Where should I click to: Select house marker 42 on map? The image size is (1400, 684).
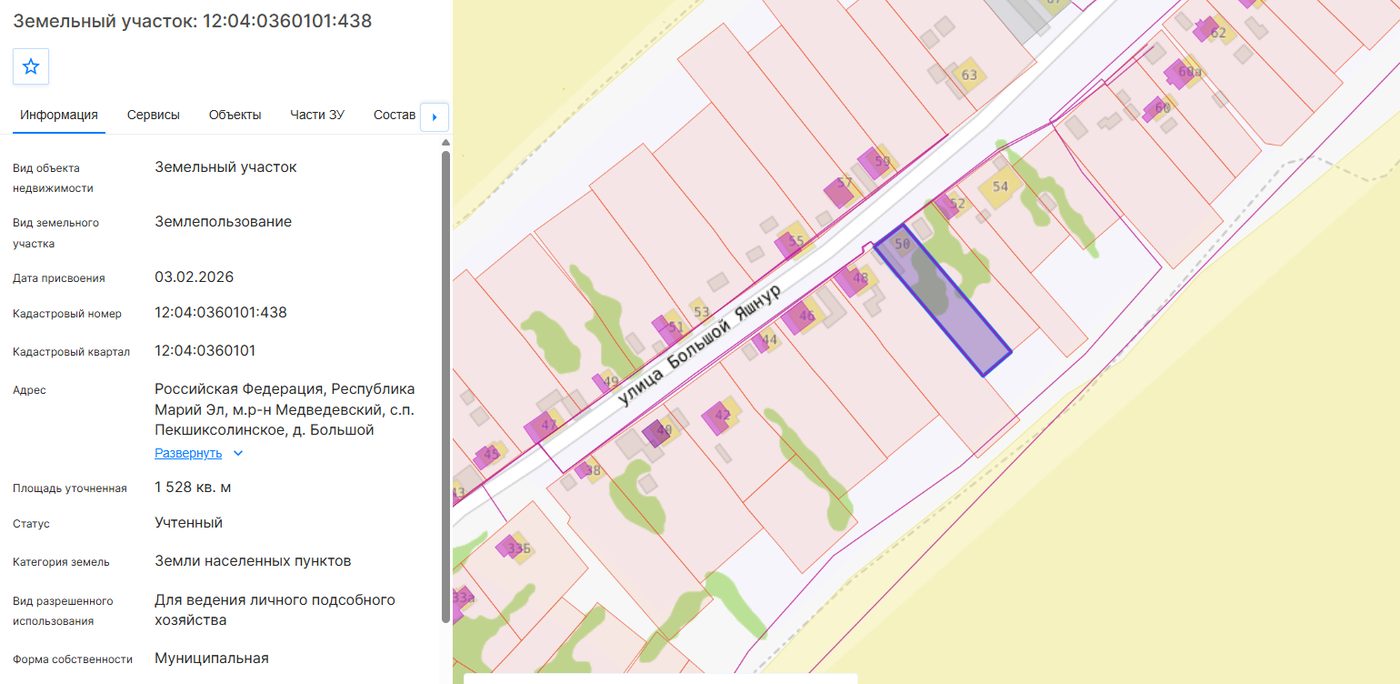coord(722,415)
